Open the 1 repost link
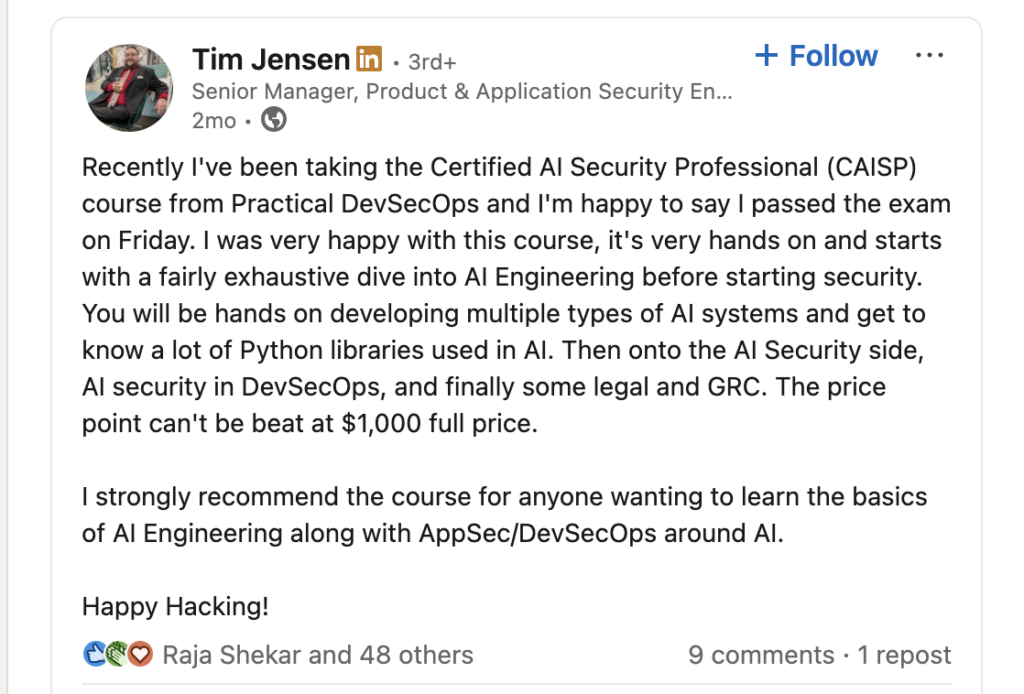The height and width of the screenshot is (694, 1024). (x=904, y=655)
